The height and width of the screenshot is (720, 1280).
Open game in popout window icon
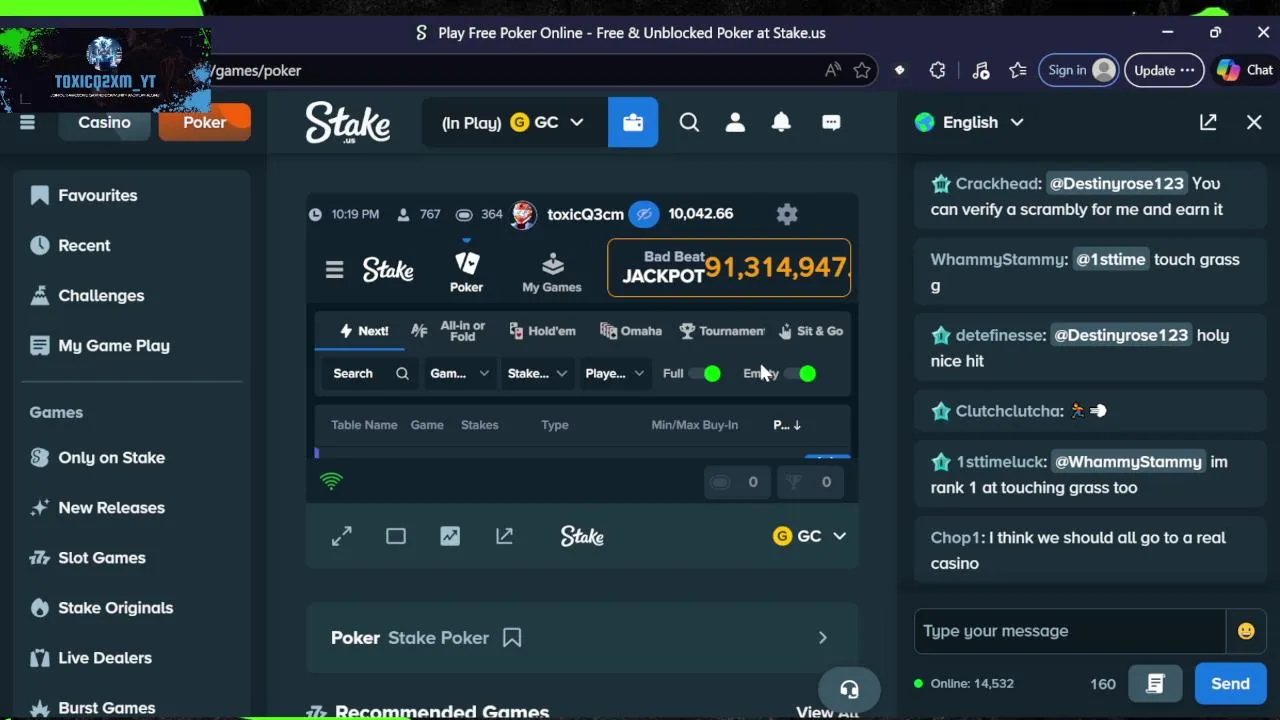click(504, 537)
